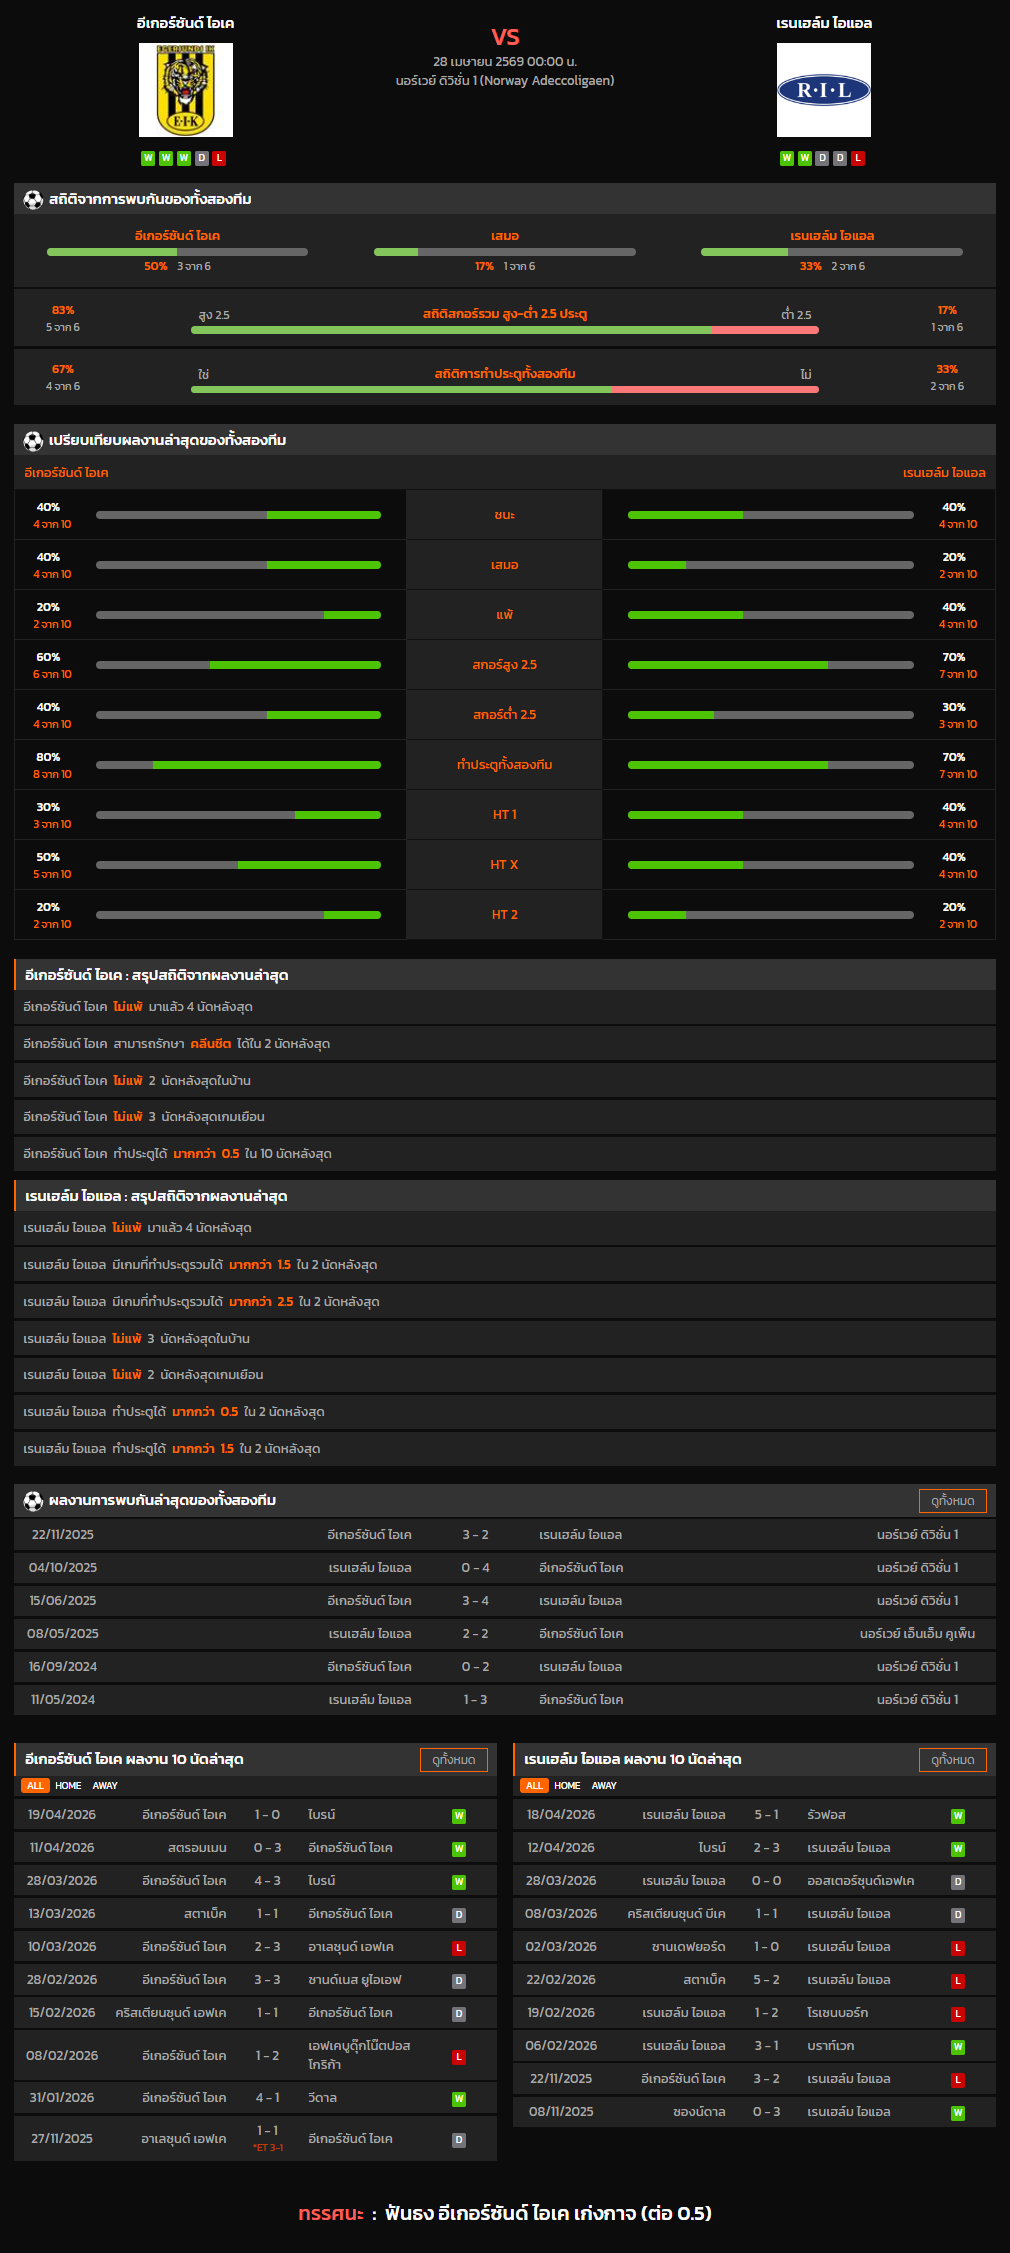Click D result badge for Ranheim 28/03/2026 match

click(x=958, y=1882)
